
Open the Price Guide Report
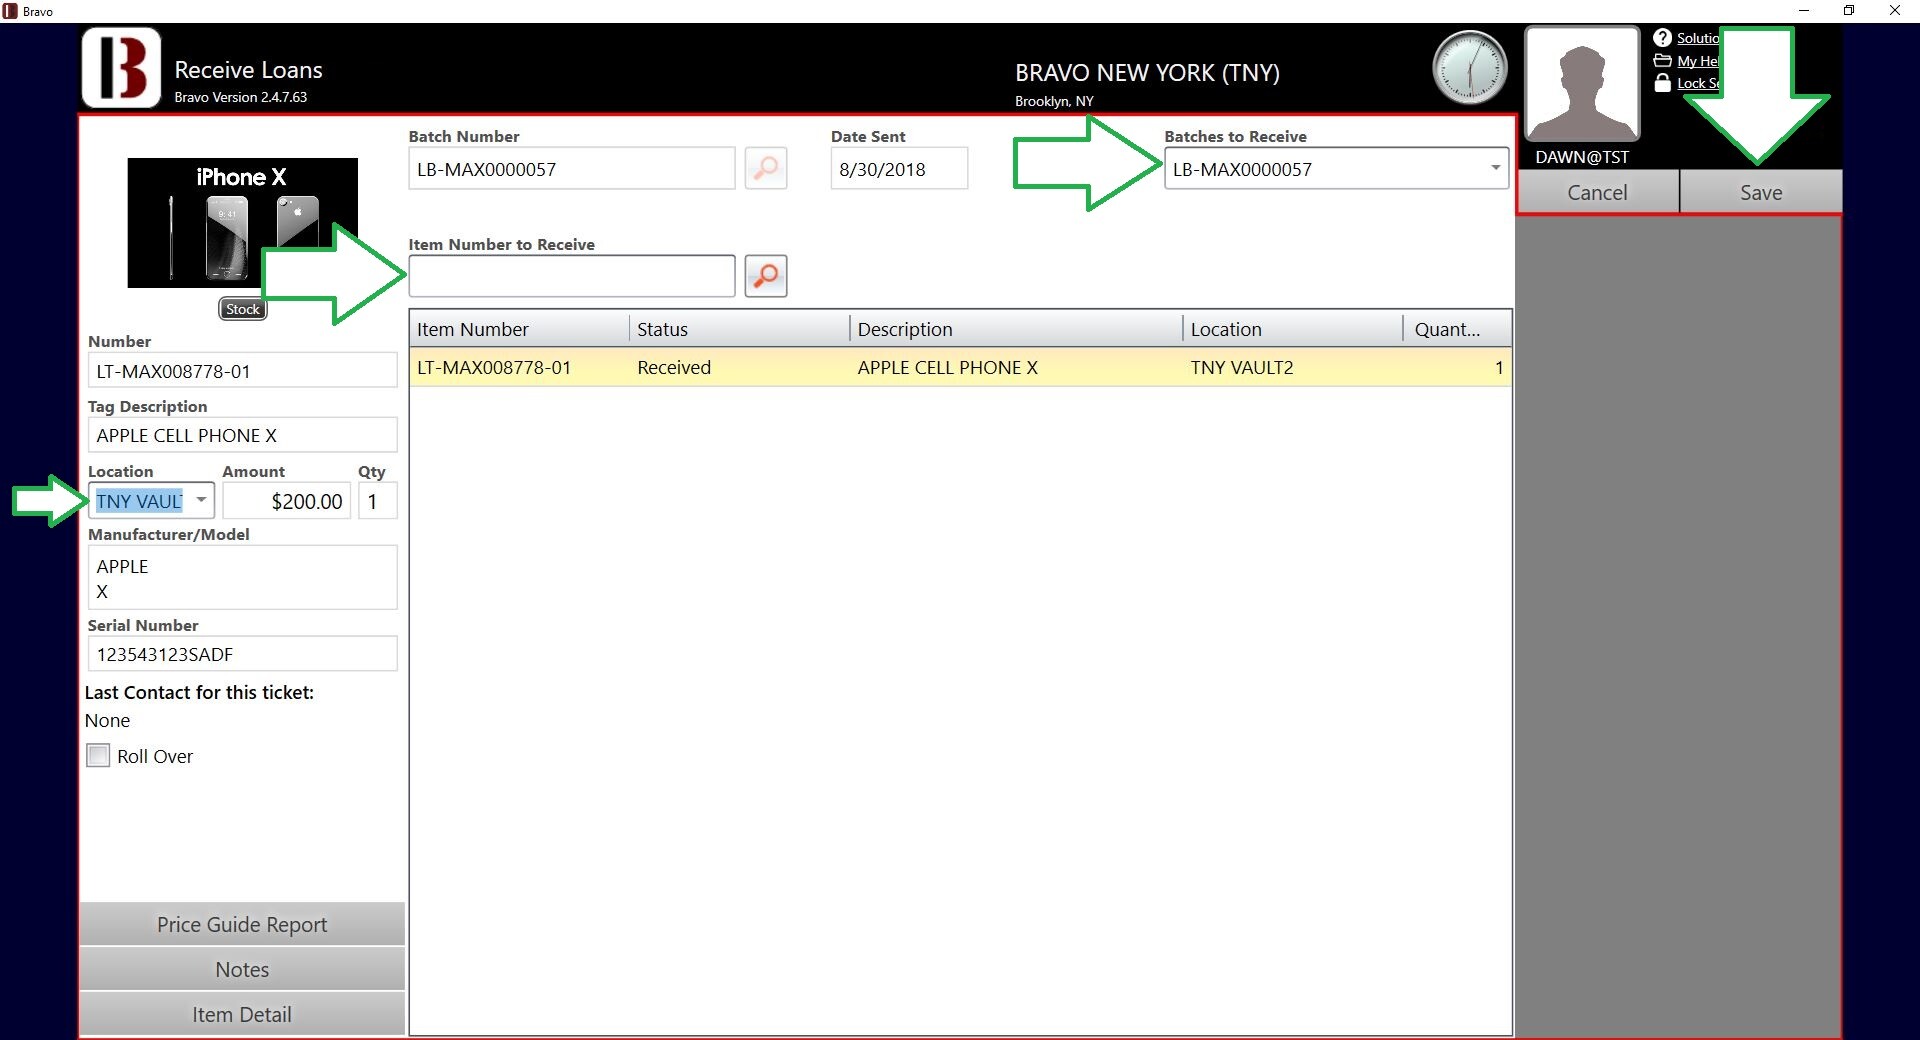(x=242, y=924)
